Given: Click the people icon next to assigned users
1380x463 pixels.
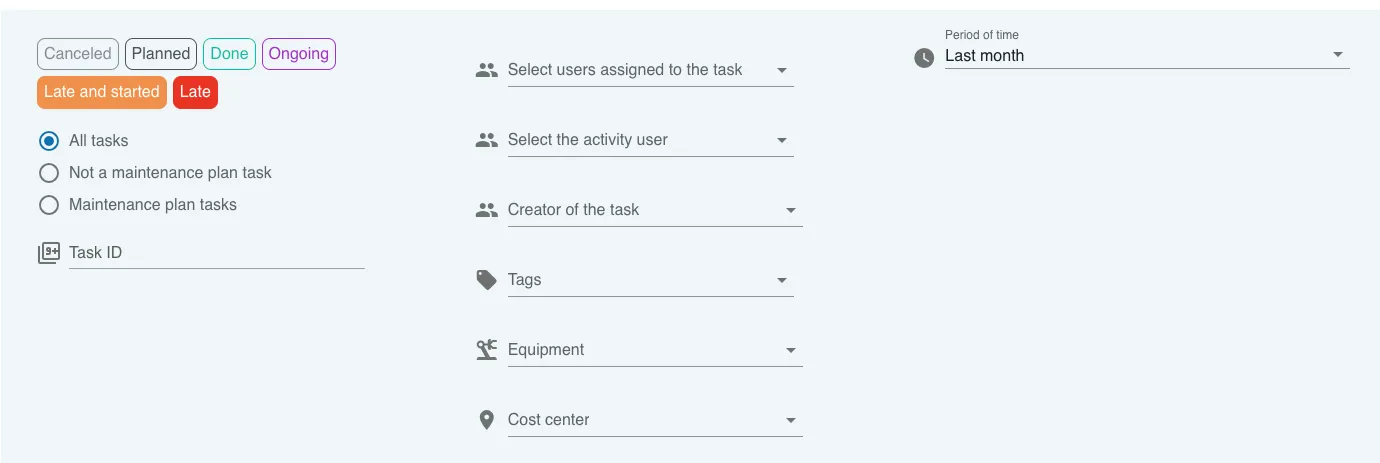Looking at the screenshot, I should (487, 70).
